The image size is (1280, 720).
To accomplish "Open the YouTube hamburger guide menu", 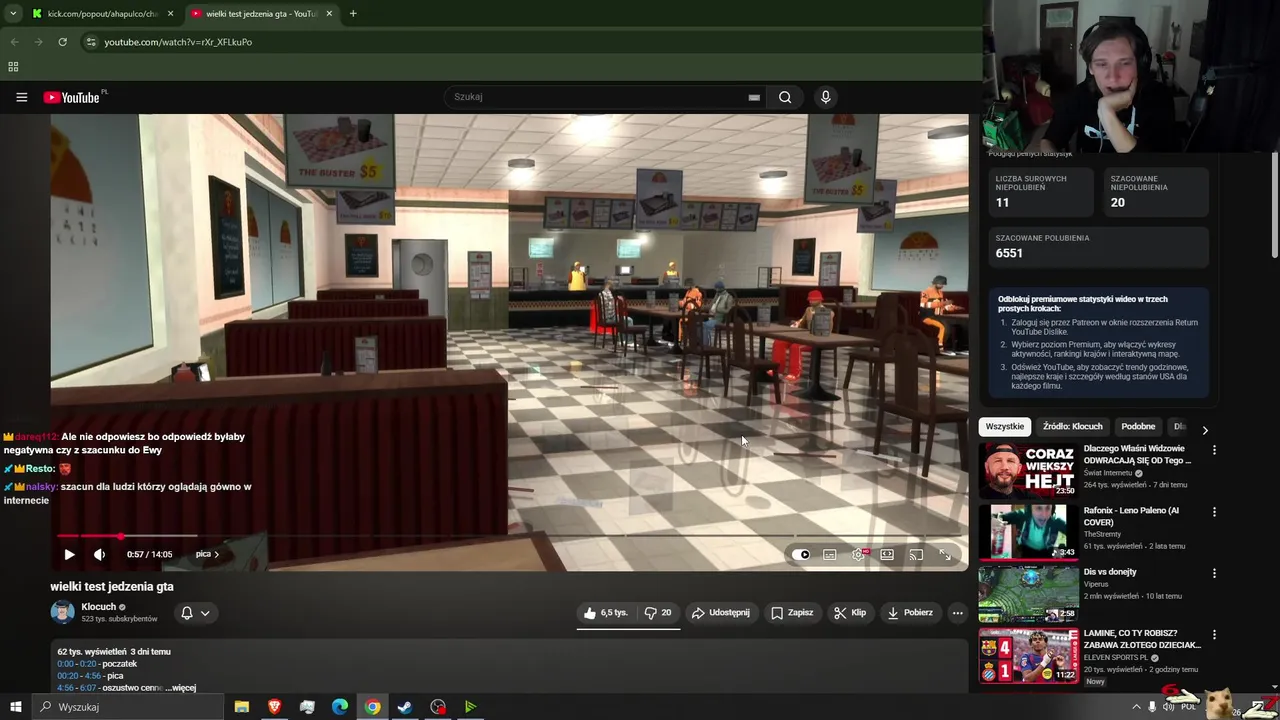I will click(x=21, y=97).
